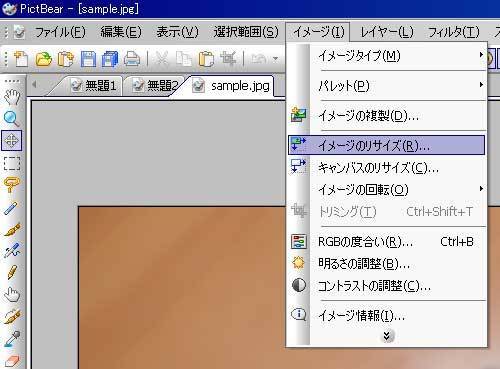Select the Finger smudge tool
The width and height of the screenshot is (500, 369).
pyautogui.click(x=12, y=295)
